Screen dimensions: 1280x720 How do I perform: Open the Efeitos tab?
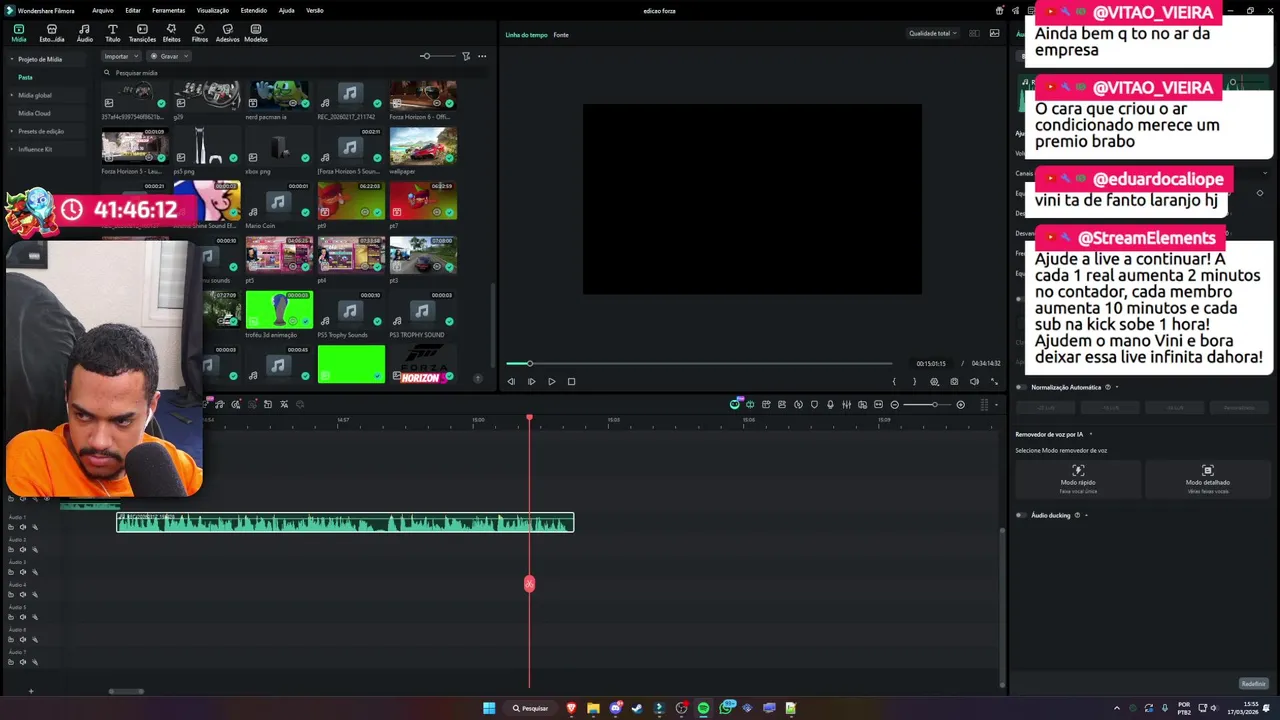[172, 33]
